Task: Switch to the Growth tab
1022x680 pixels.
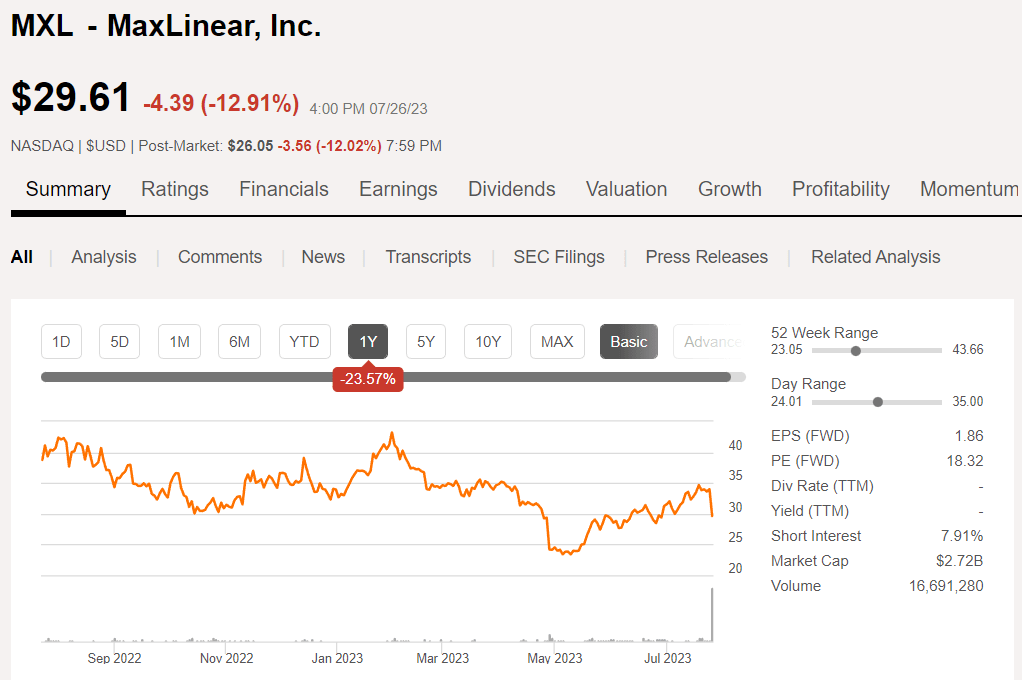Action: (x=729, y=189)
